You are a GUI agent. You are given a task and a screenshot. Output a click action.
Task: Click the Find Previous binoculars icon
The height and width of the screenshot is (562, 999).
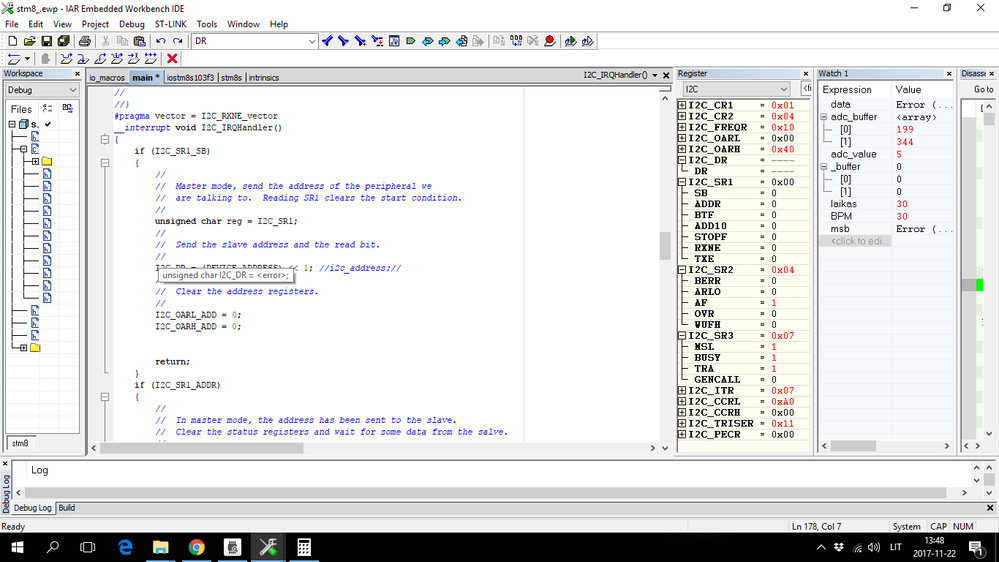point(327,41)
